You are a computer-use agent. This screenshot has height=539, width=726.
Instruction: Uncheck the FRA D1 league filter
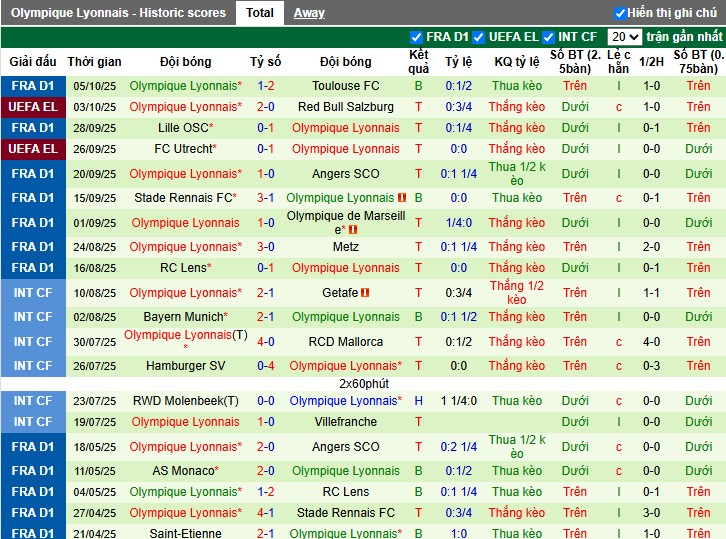pyautogui.click(x=417, y=37)
